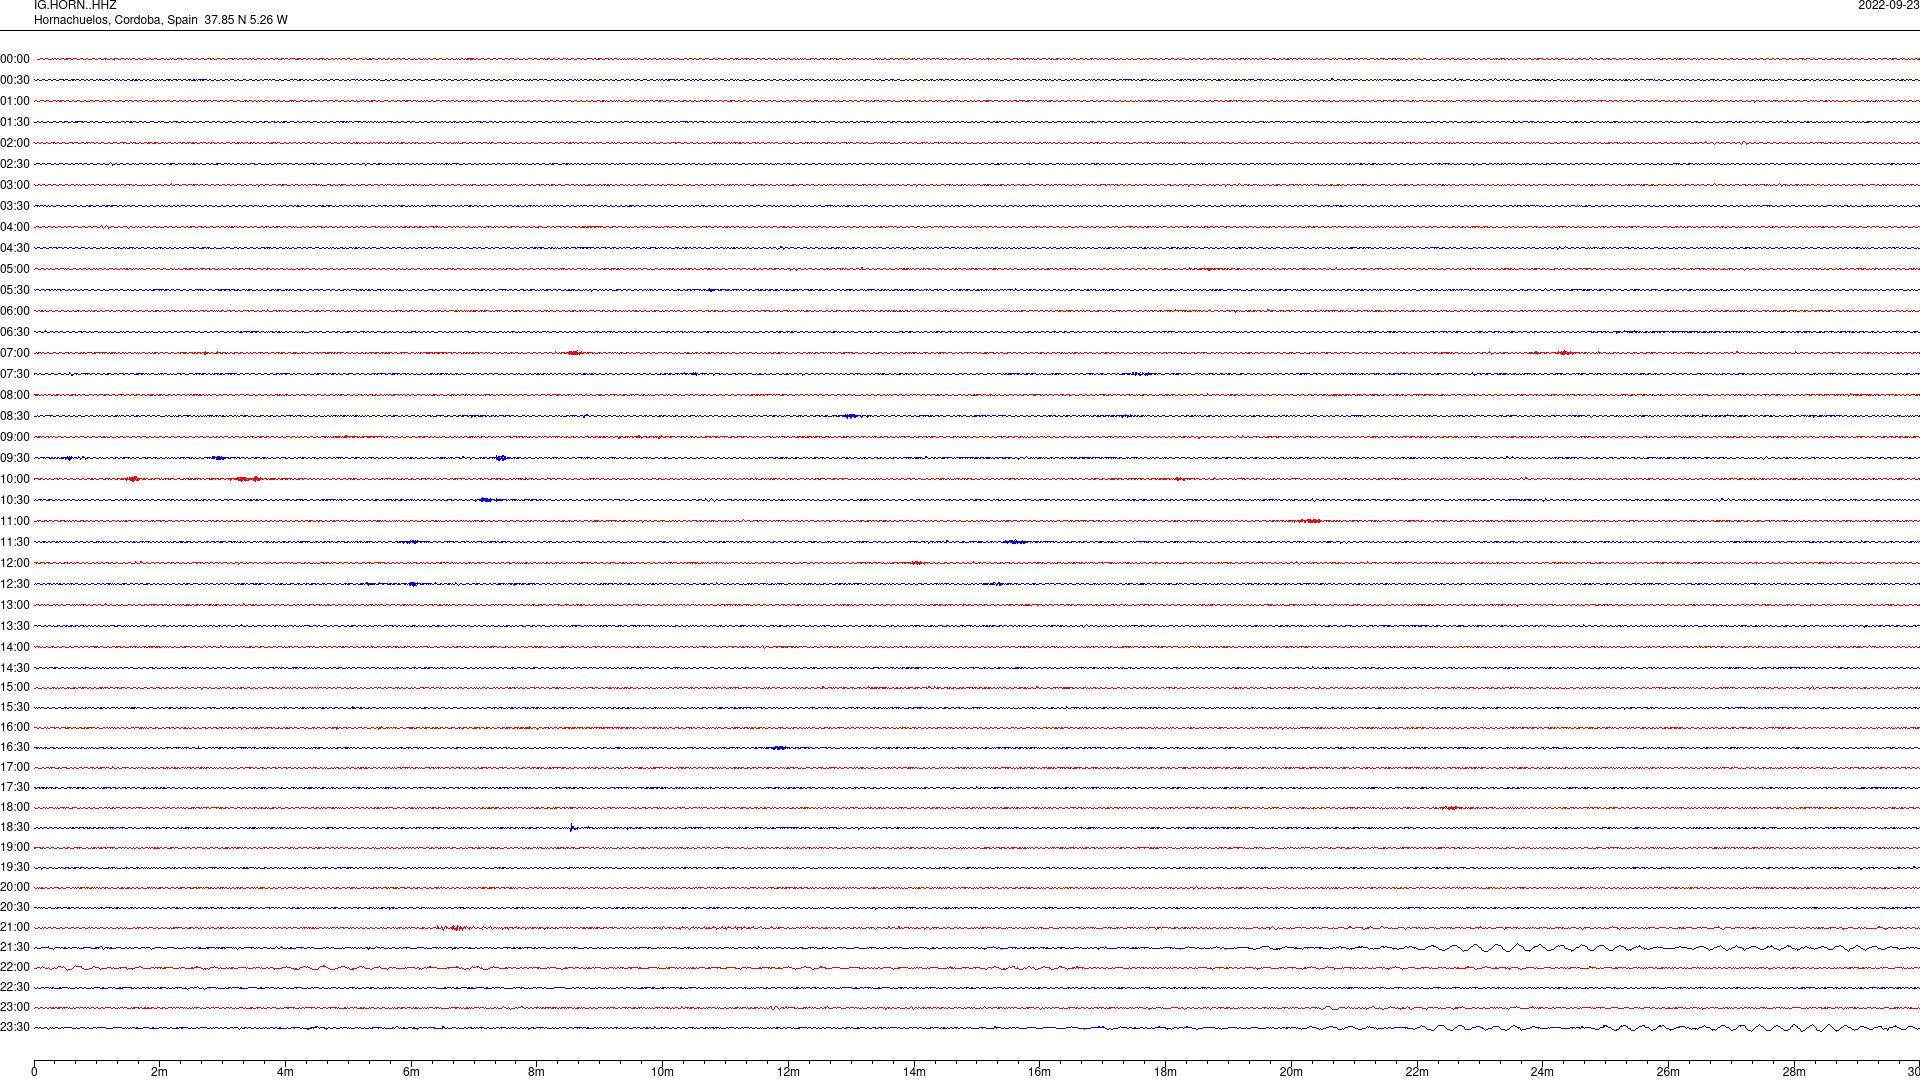This screenshot has height=1080, width=1920.
Task: Click the 18:30 trace time label
Action: click(x=15, y=827)
